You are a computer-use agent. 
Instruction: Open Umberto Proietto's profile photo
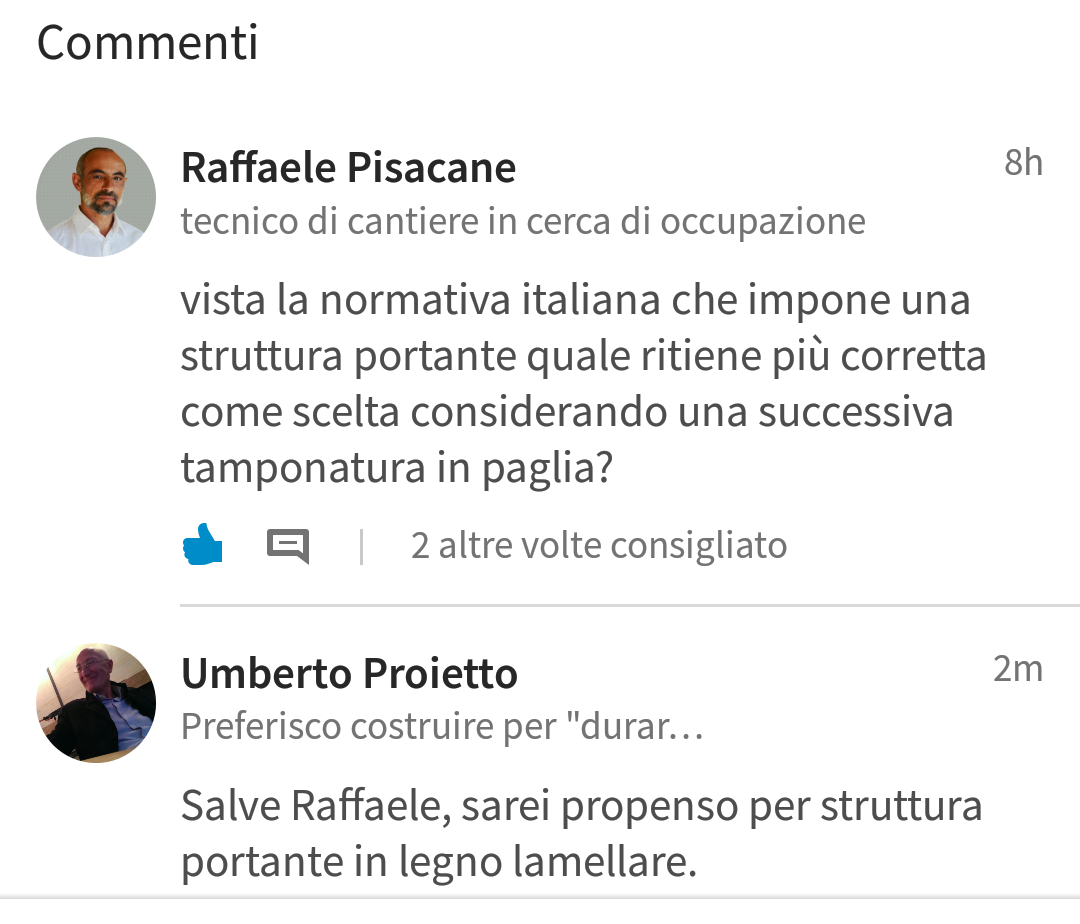coord(96,703)
